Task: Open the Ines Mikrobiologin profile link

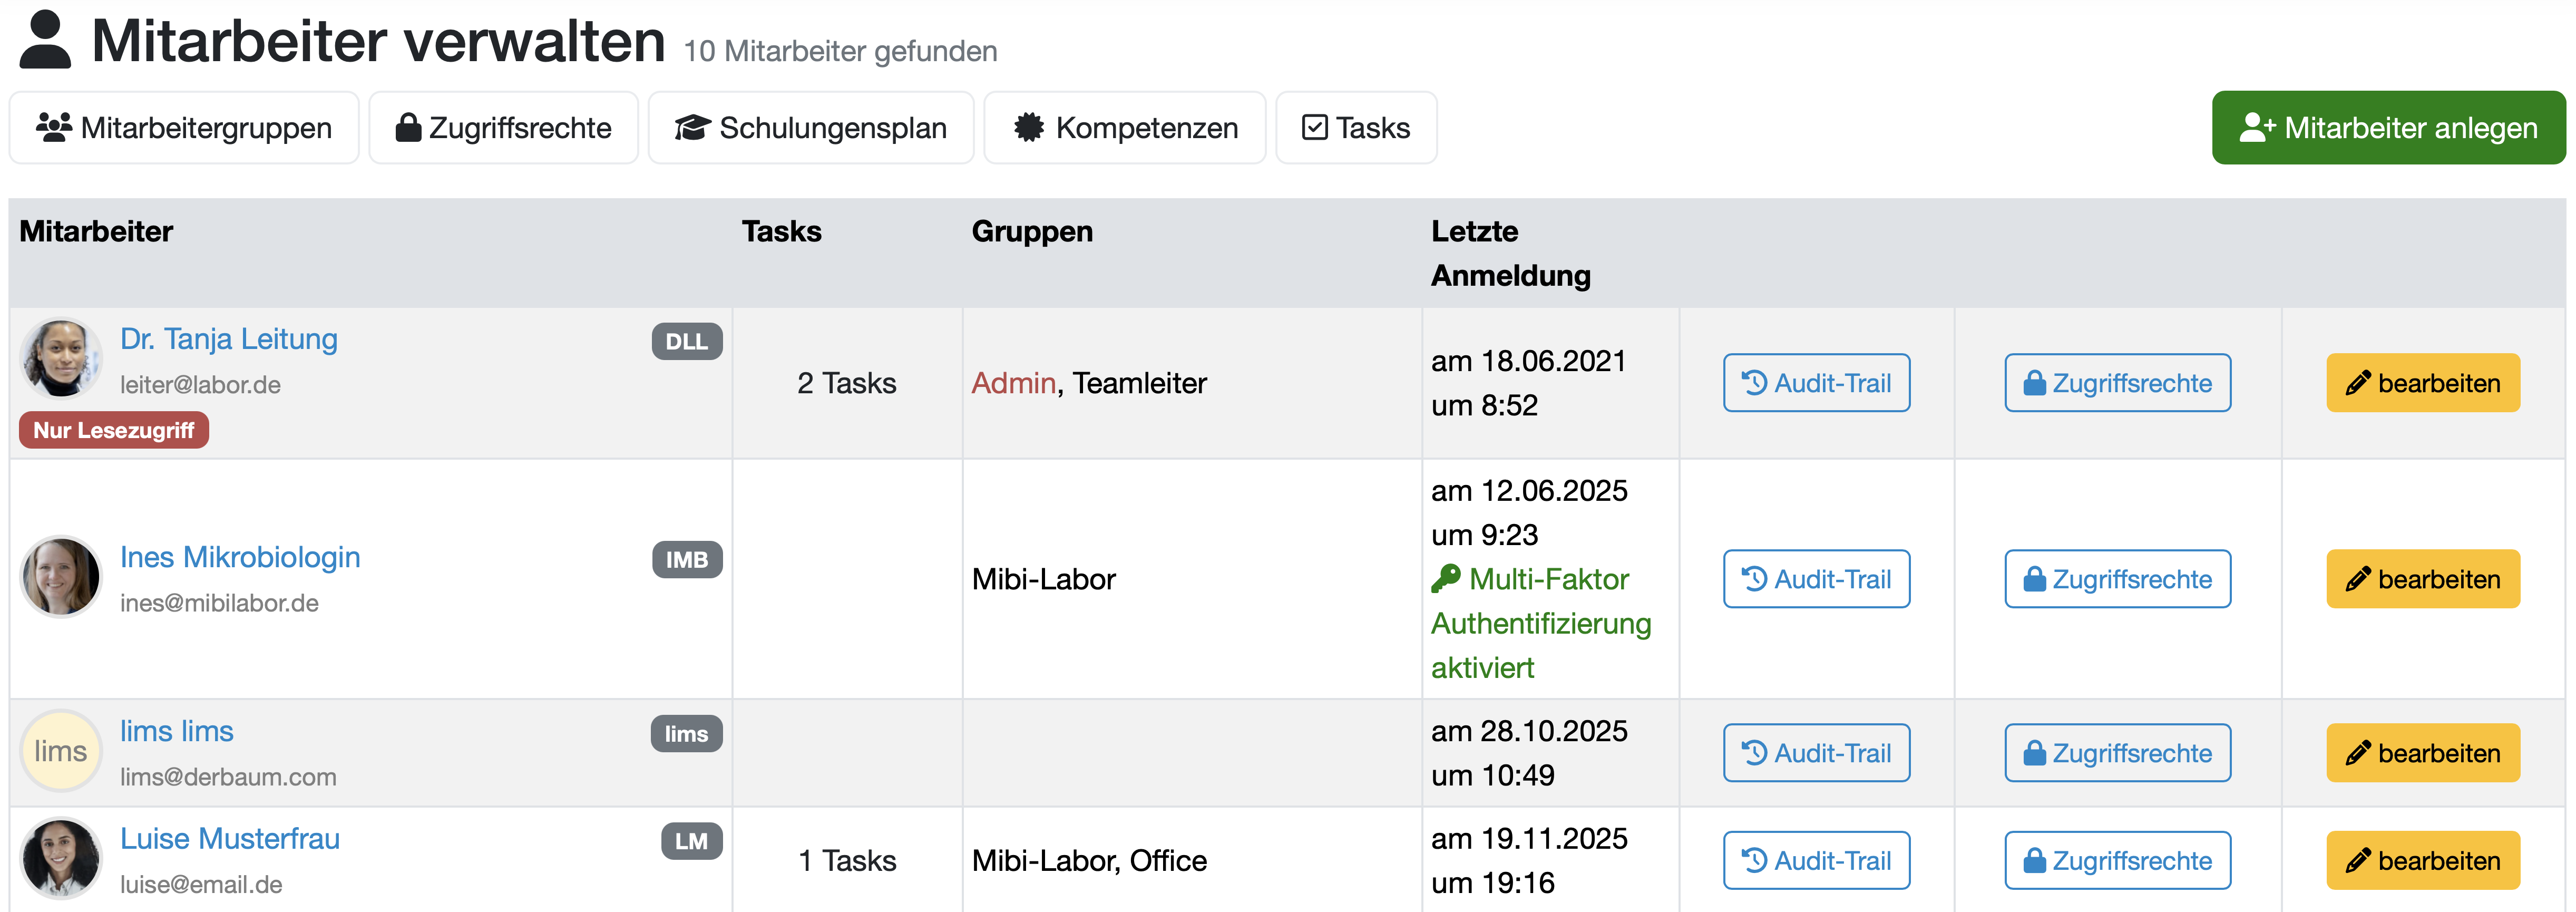Action: pyautogui.click(x=240, y=557)
